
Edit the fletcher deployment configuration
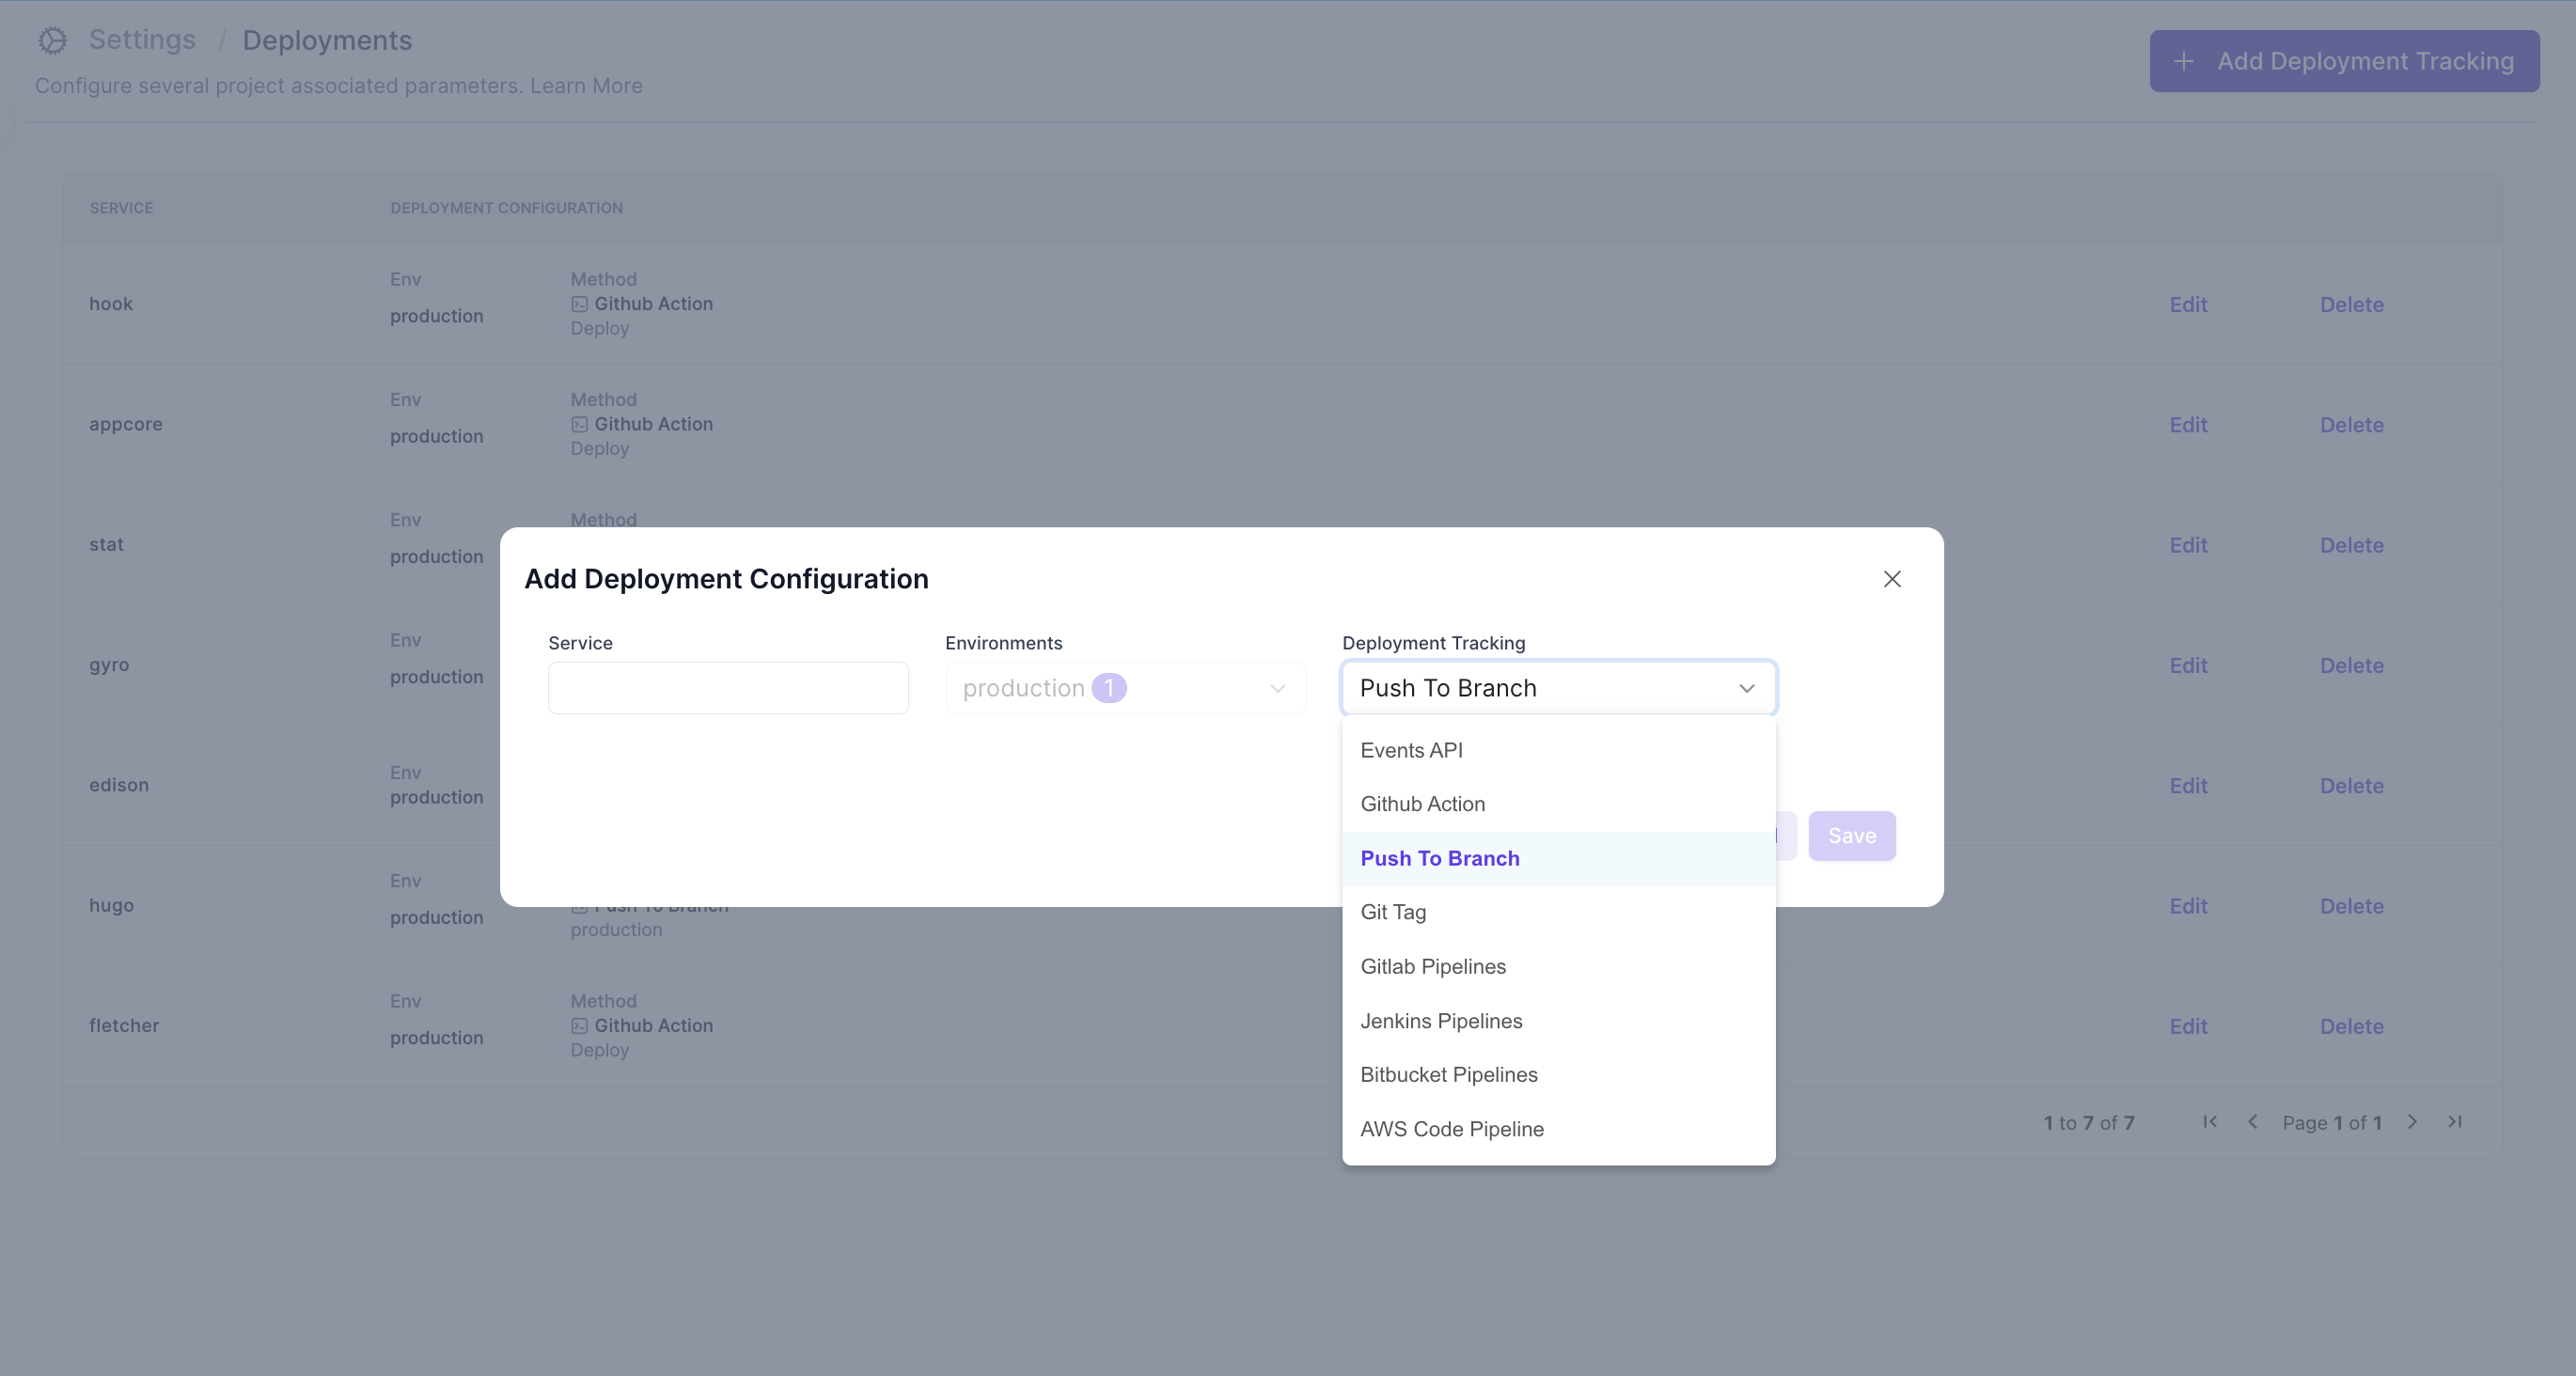[x=2188, y=1027]
